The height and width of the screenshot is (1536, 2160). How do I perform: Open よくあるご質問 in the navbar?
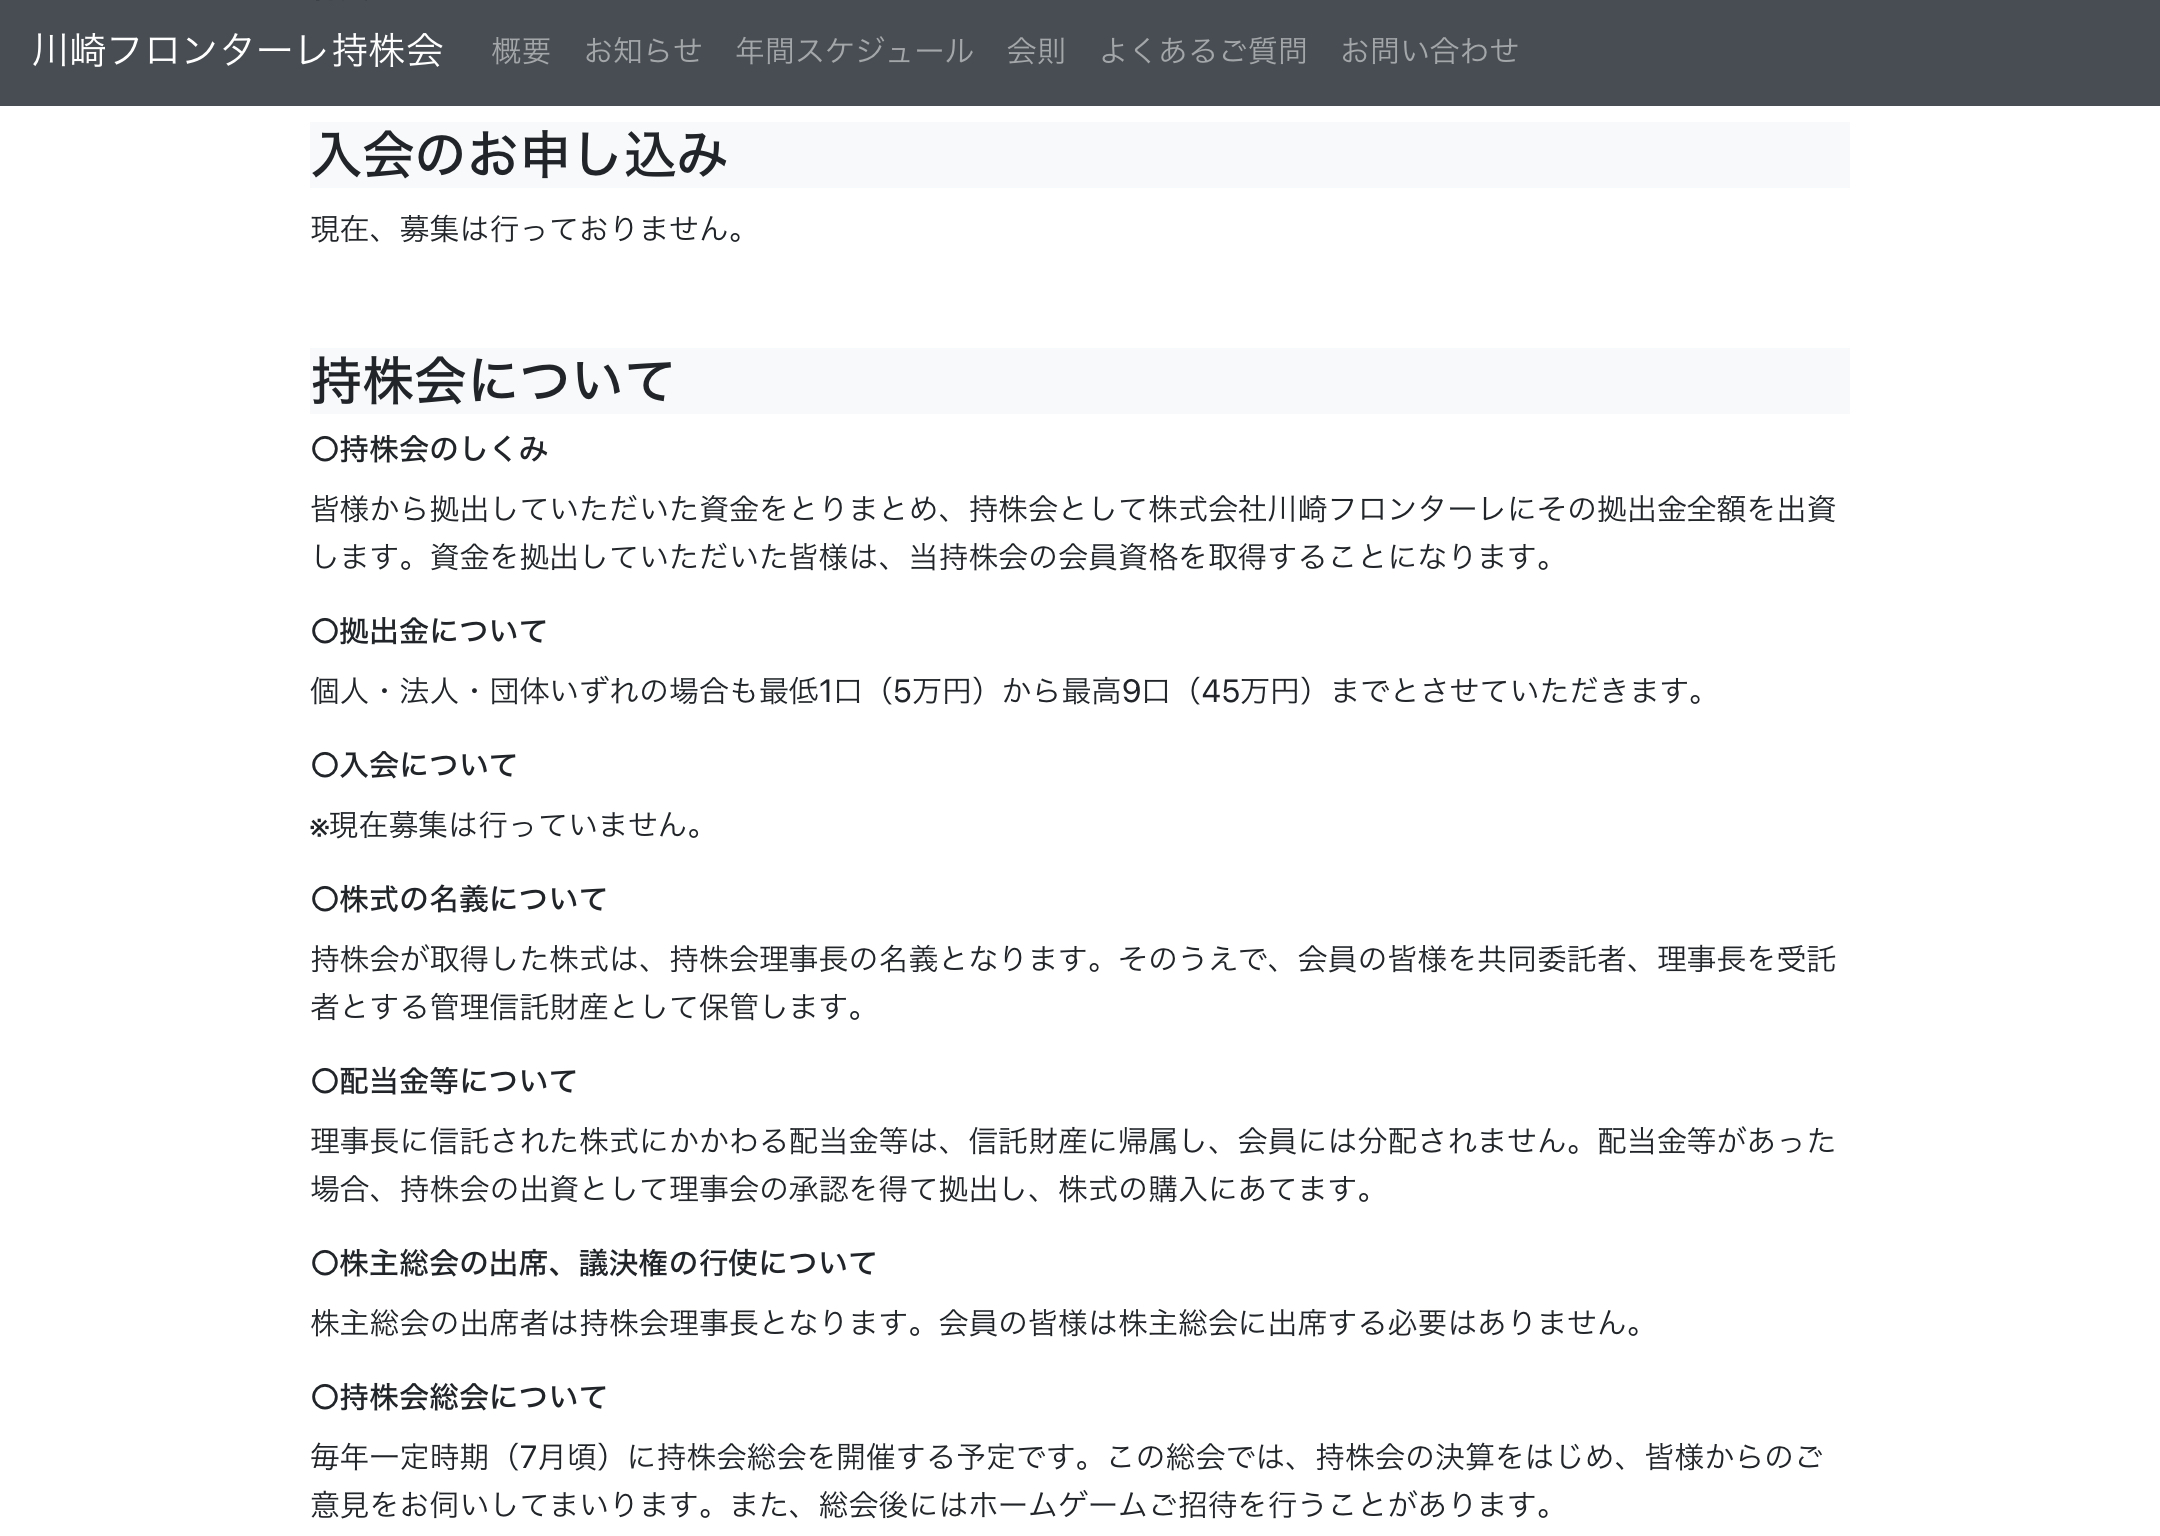(1203, 51)
